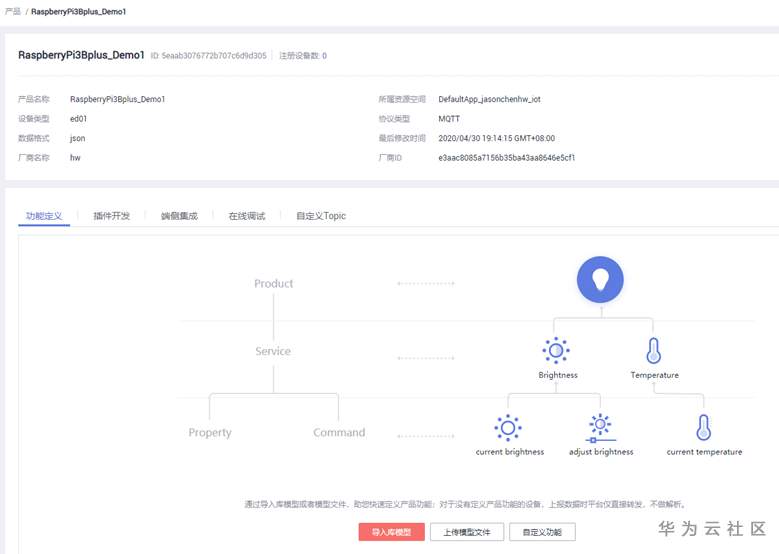Click the blue light bulb product icon

(x=600, y=280)
